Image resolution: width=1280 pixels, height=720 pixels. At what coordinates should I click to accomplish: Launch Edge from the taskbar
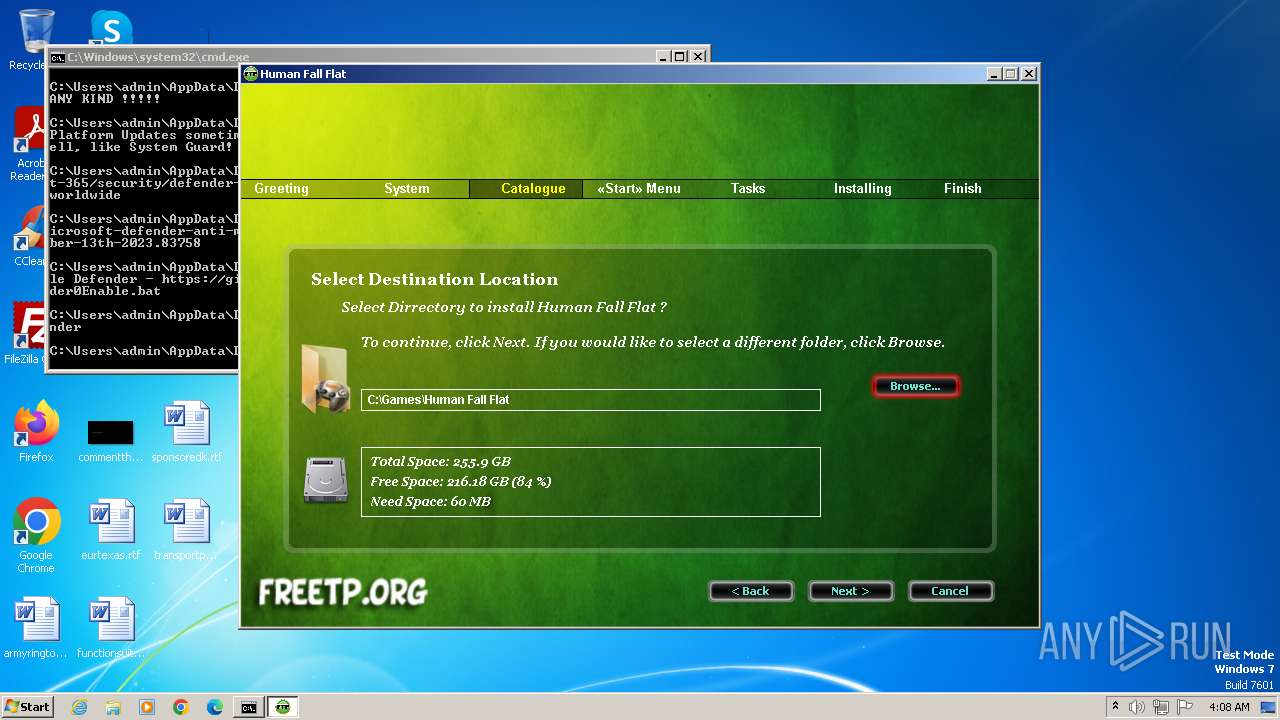pyautogui.click(x=215, y=707)
